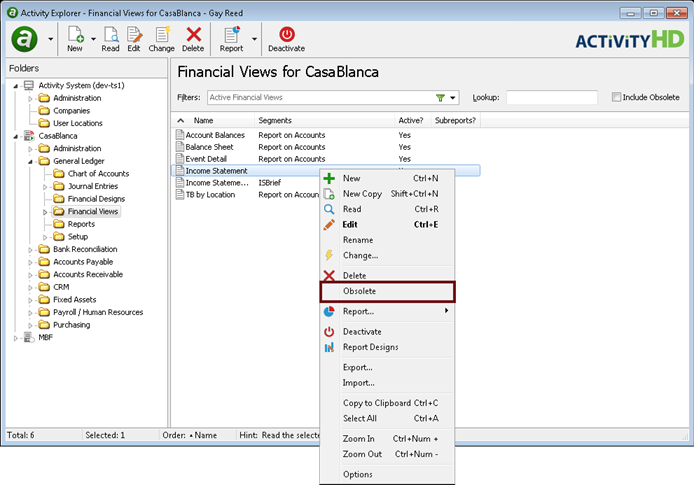Click the Account Balances document icon

(180, 135)
